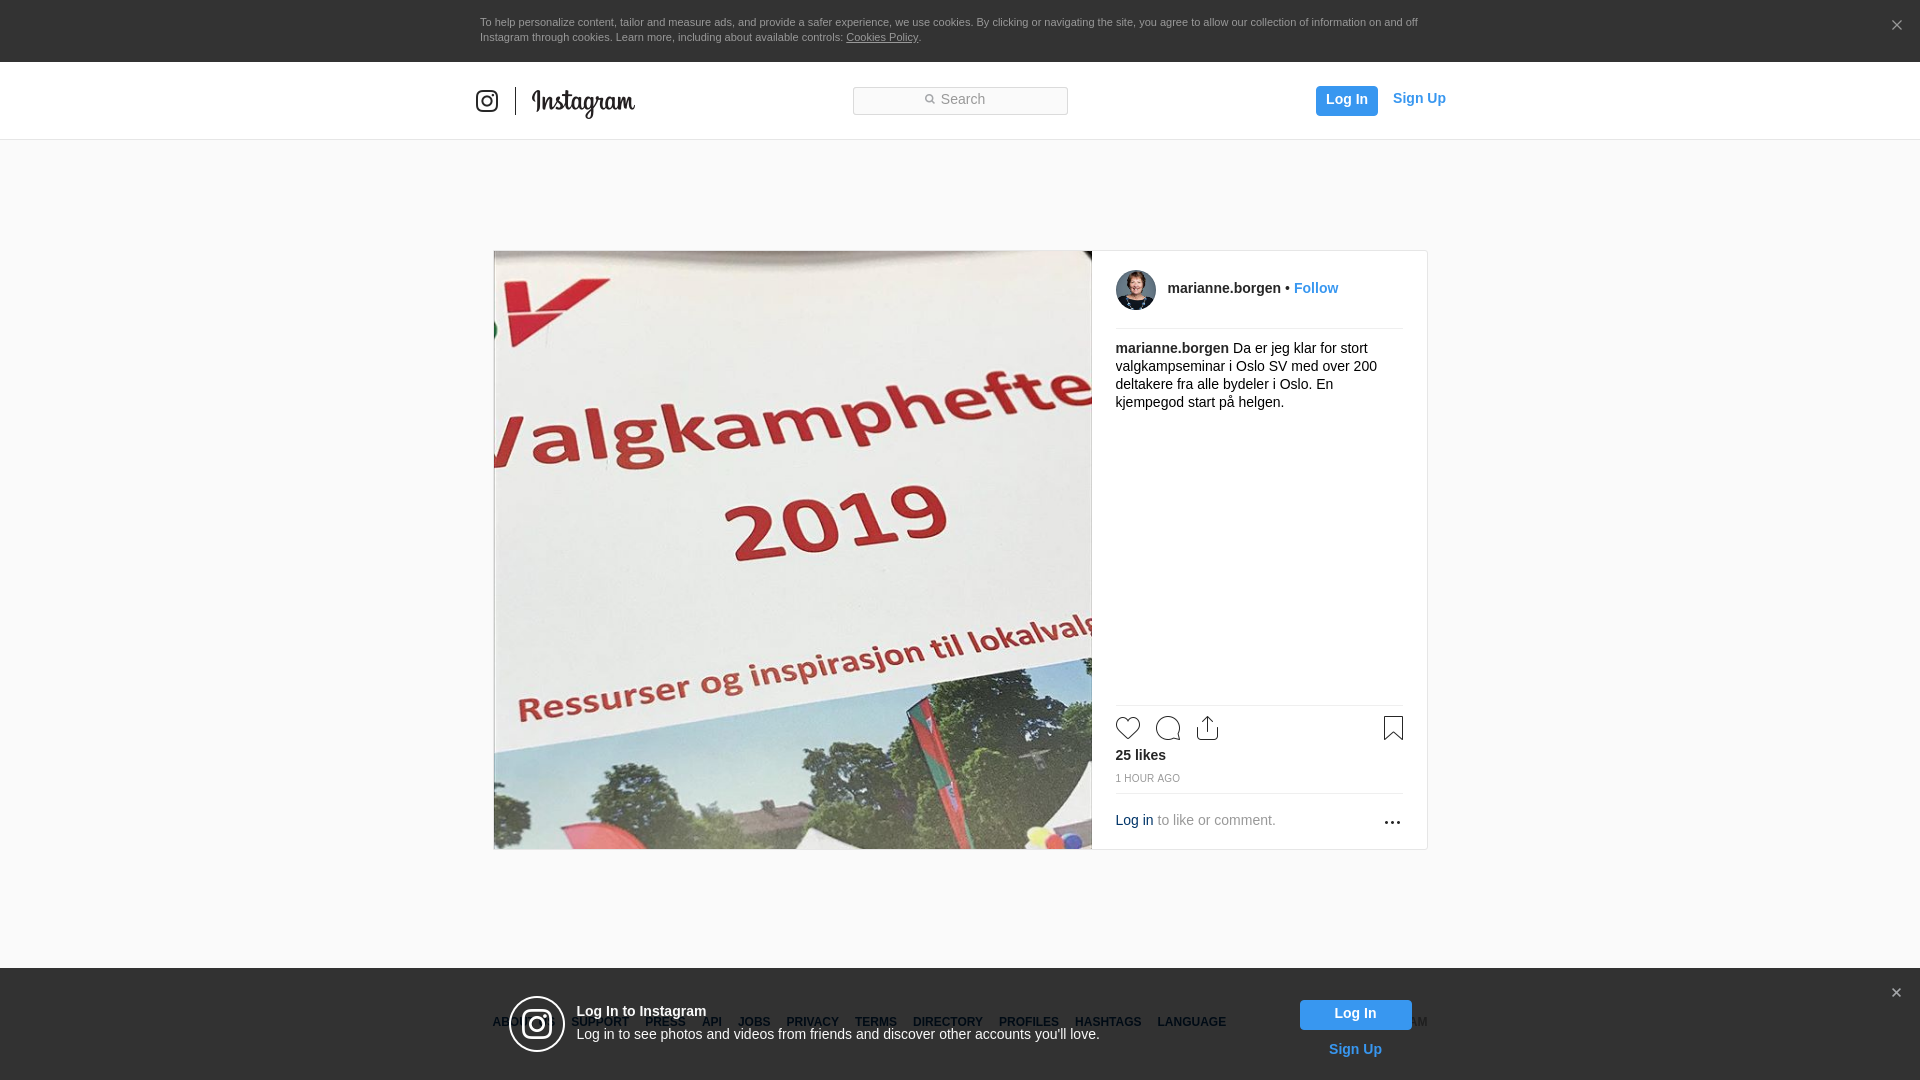Click the header Log In button
Screen dimensions: 1920x1080
point(1347,101)
